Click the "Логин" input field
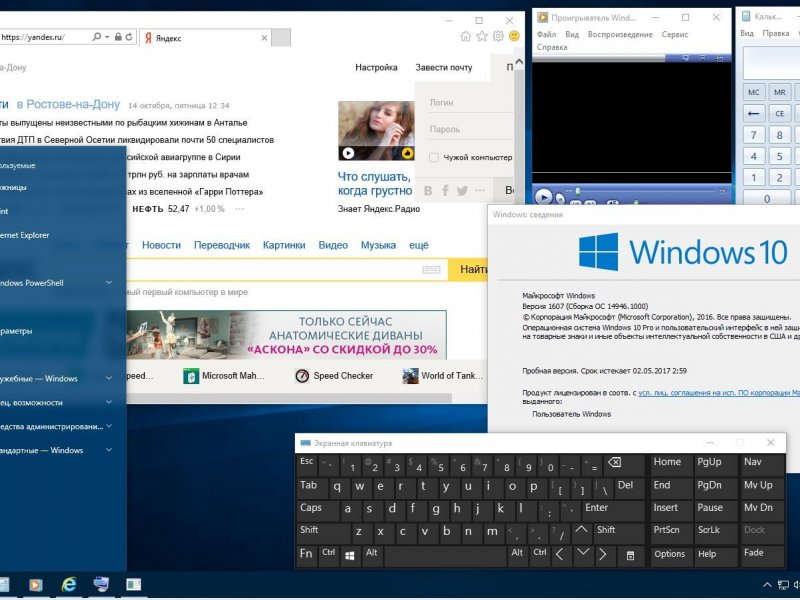The image size is (800, 600). pyautogui.click(x=470, y=103)
